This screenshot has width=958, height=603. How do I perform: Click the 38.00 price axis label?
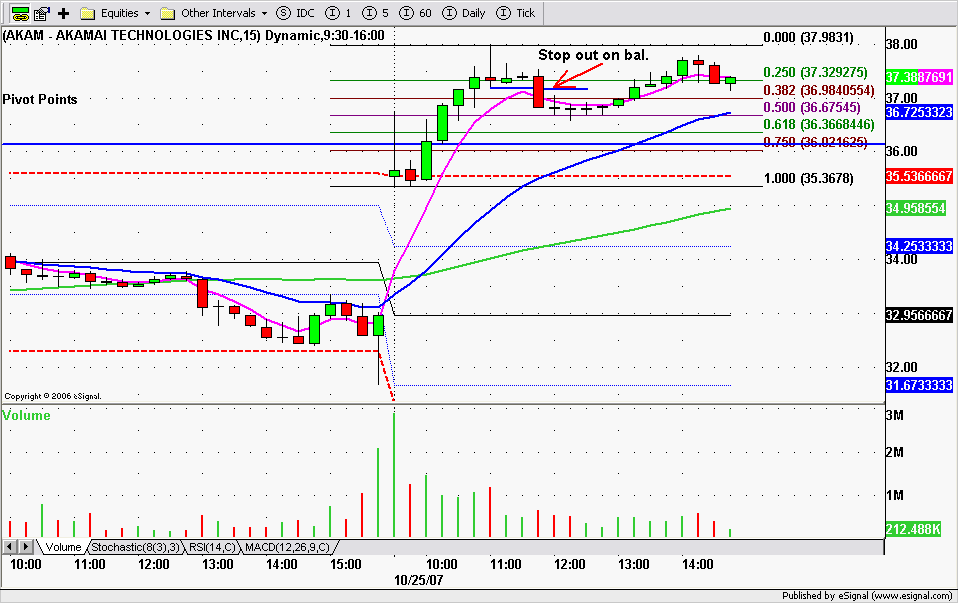click(901, 44)
